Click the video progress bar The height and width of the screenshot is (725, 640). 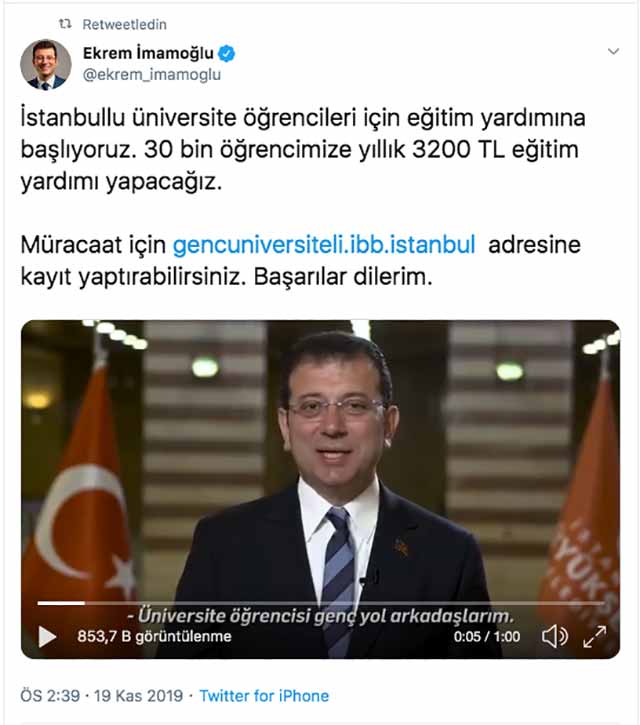tap(321, 603)
